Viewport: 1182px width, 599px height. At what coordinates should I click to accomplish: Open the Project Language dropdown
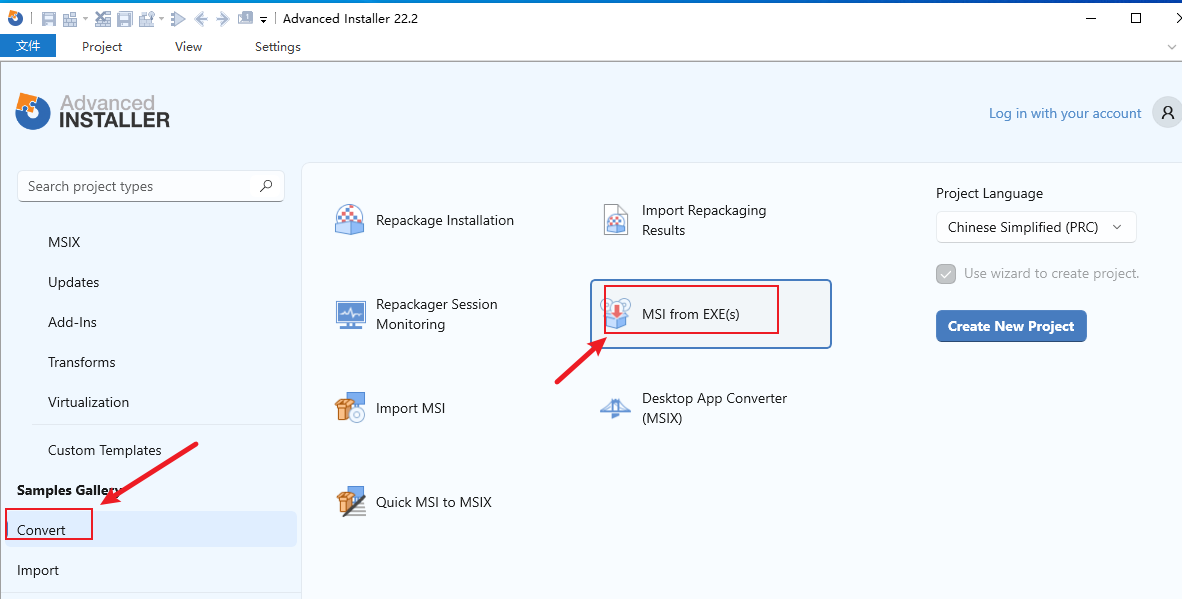(x=1036, y=227)
